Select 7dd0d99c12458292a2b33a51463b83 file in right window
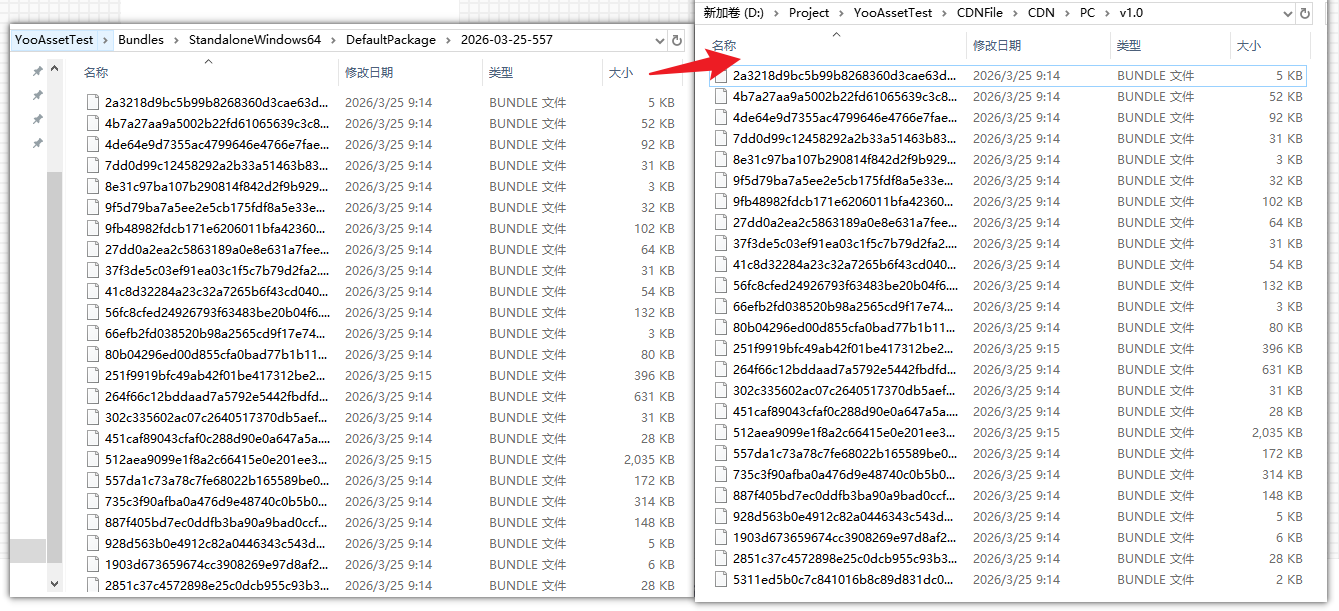This screenshot has width=1339, height=611. coord(844,138)
